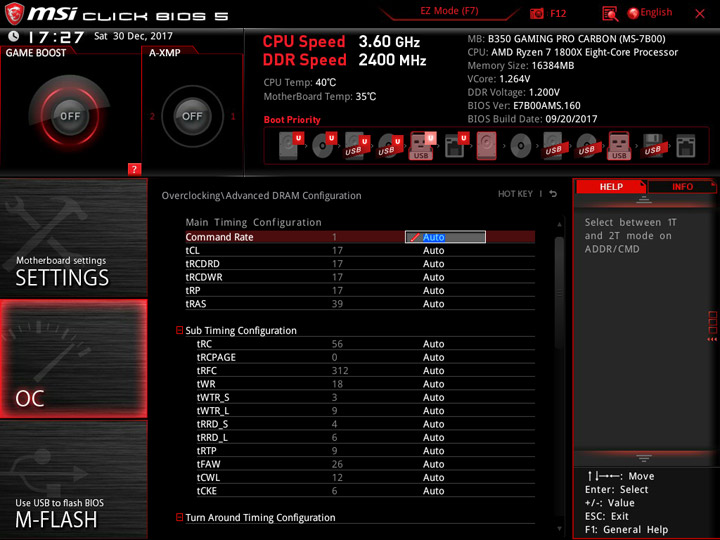This screenshot has height=540, width=720.
Task: Toggle the GAME BOOST knob
Action: (x=70, y=116)
